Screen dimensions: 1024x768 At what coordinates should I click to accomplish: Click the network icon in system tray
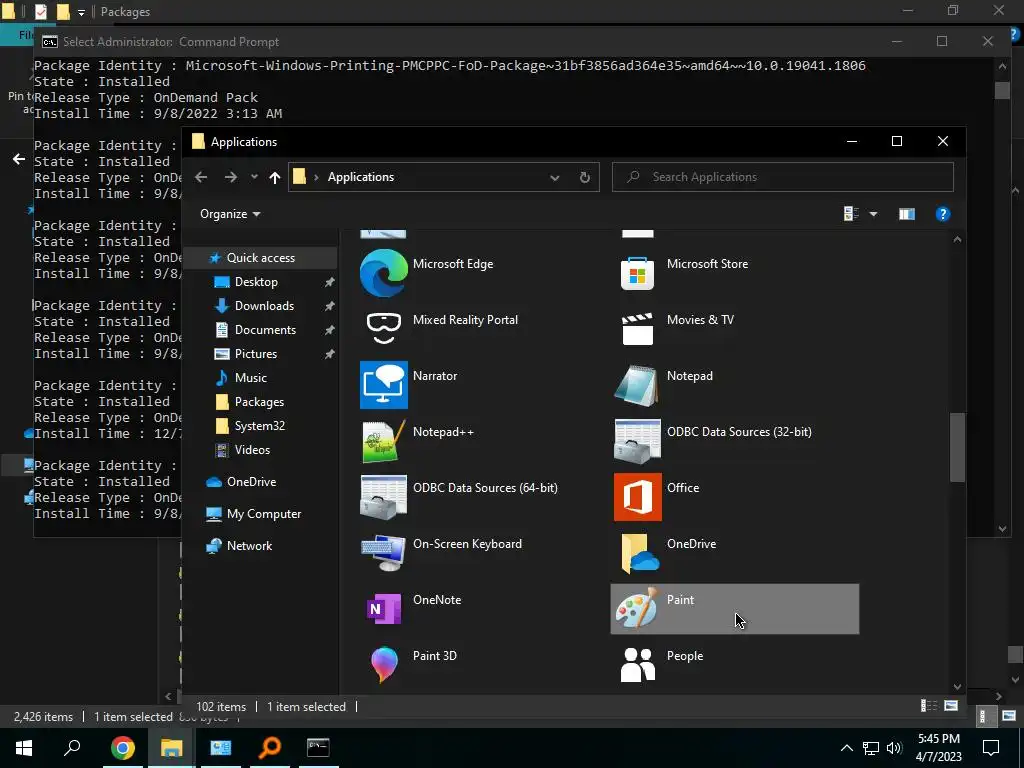click(871, 748)
